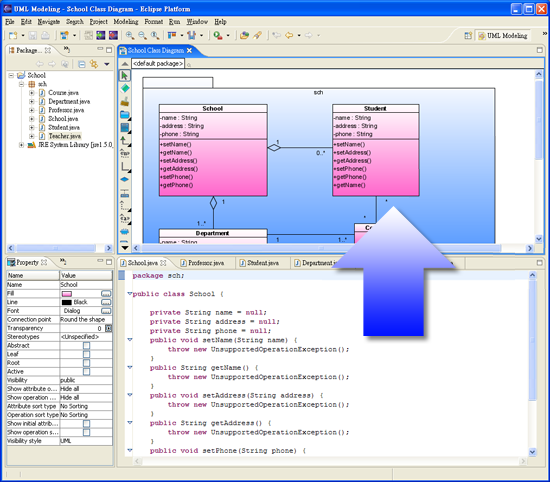
Task: Select the blue package folder tool
Action: click(x=125, y=115)
